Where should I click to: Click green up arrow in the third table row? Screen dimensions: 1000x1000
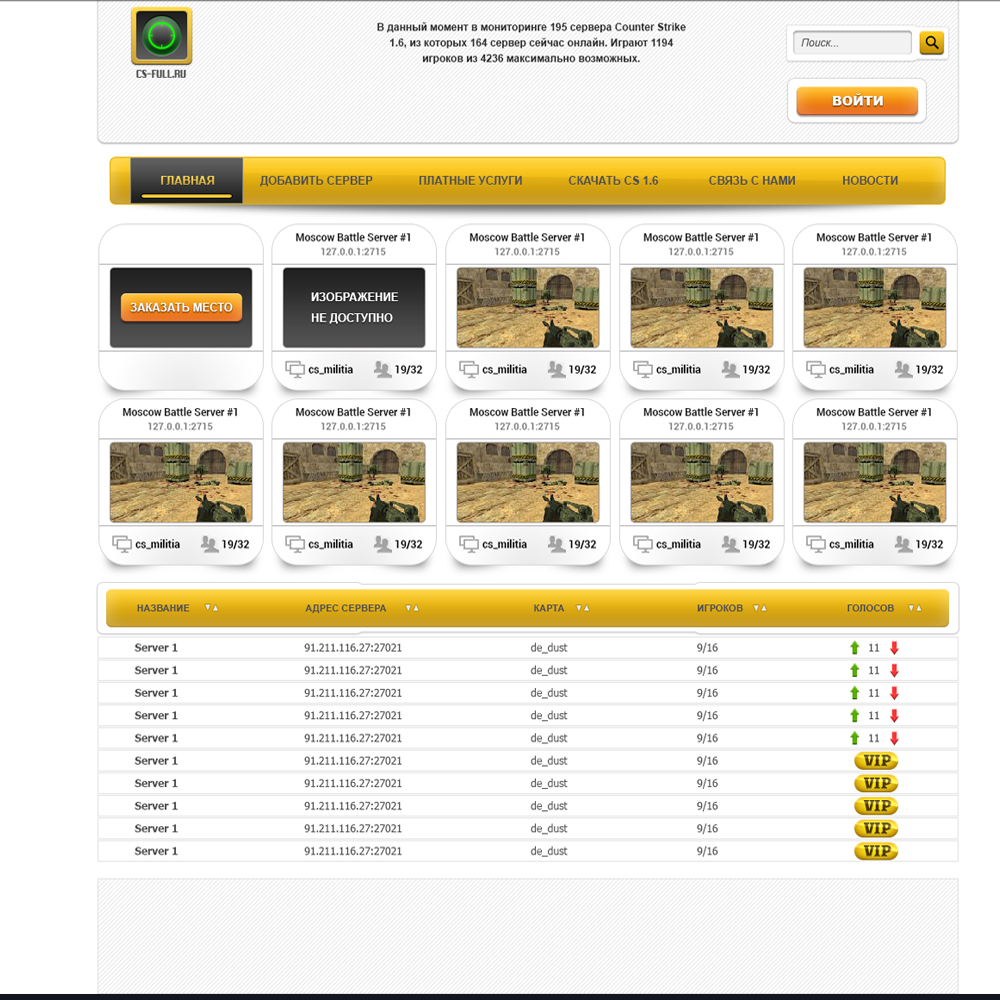point(854,693)
